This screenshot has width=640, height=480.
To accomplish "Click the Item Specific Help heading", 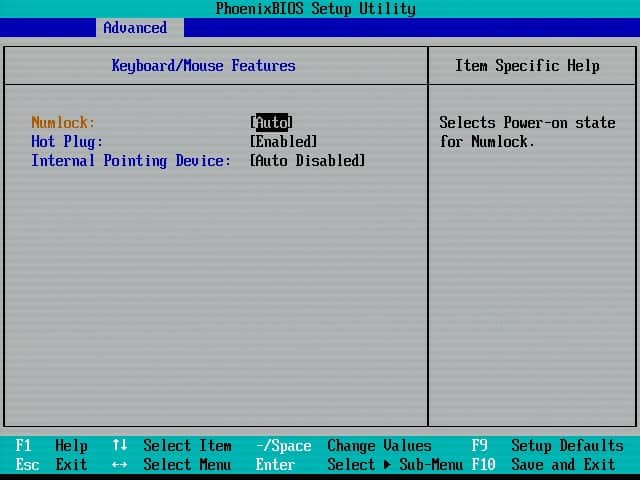I will (527, 66).
